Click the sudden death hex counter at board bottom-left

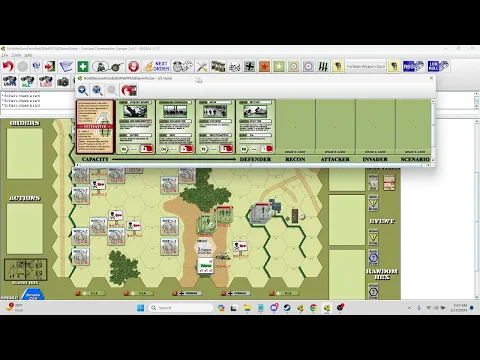(x=33, y=295)
